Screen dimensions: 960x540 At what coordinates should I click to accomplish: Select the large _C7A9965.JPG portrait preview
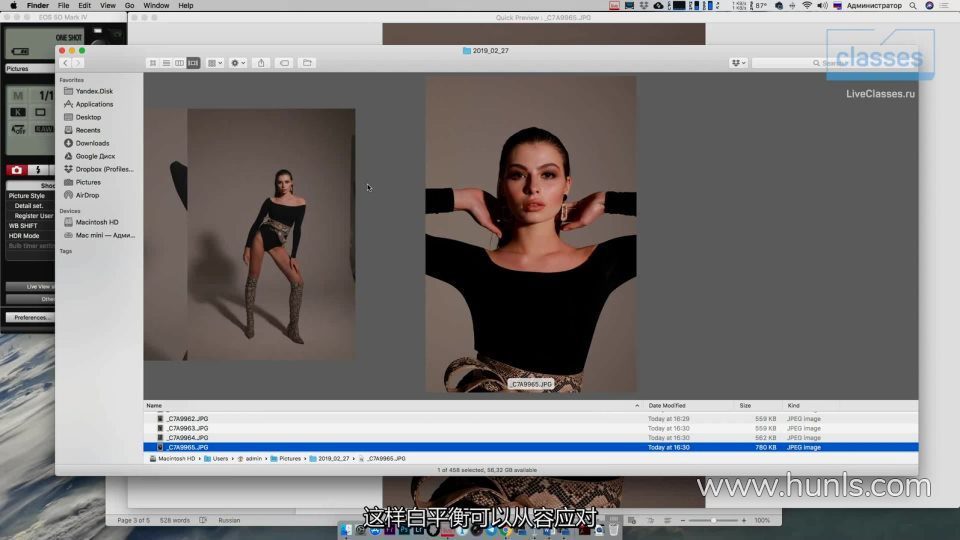point(531,234)
